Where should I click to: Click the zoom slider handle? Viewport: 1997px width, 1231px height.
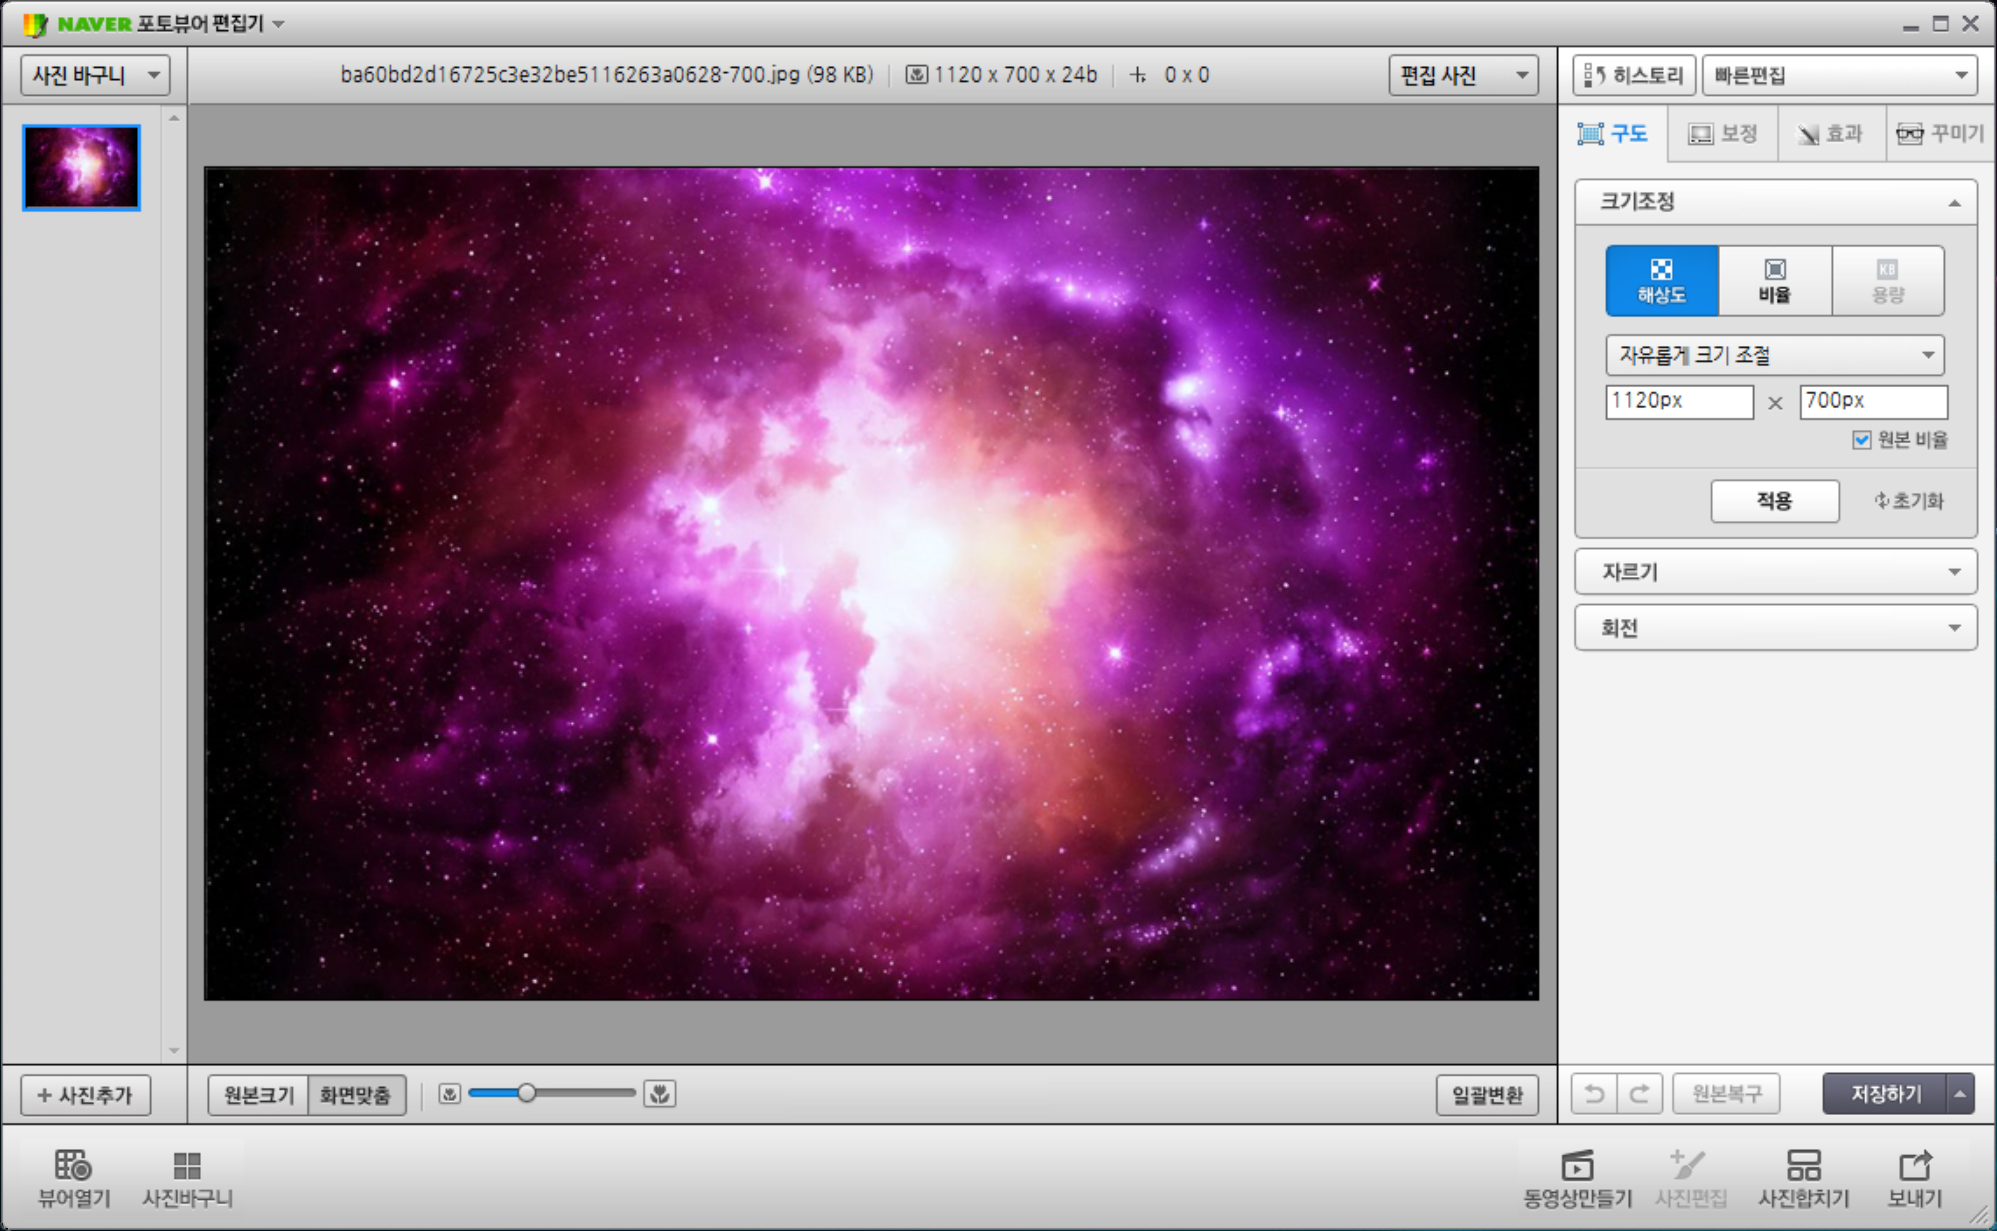point(526,1093)
